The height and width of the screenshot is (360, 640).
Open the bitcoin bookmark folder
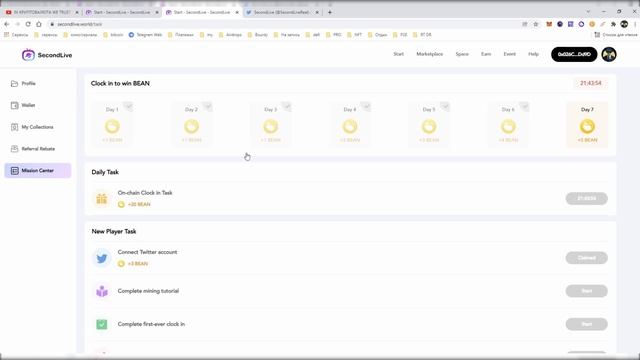point(113,35)
